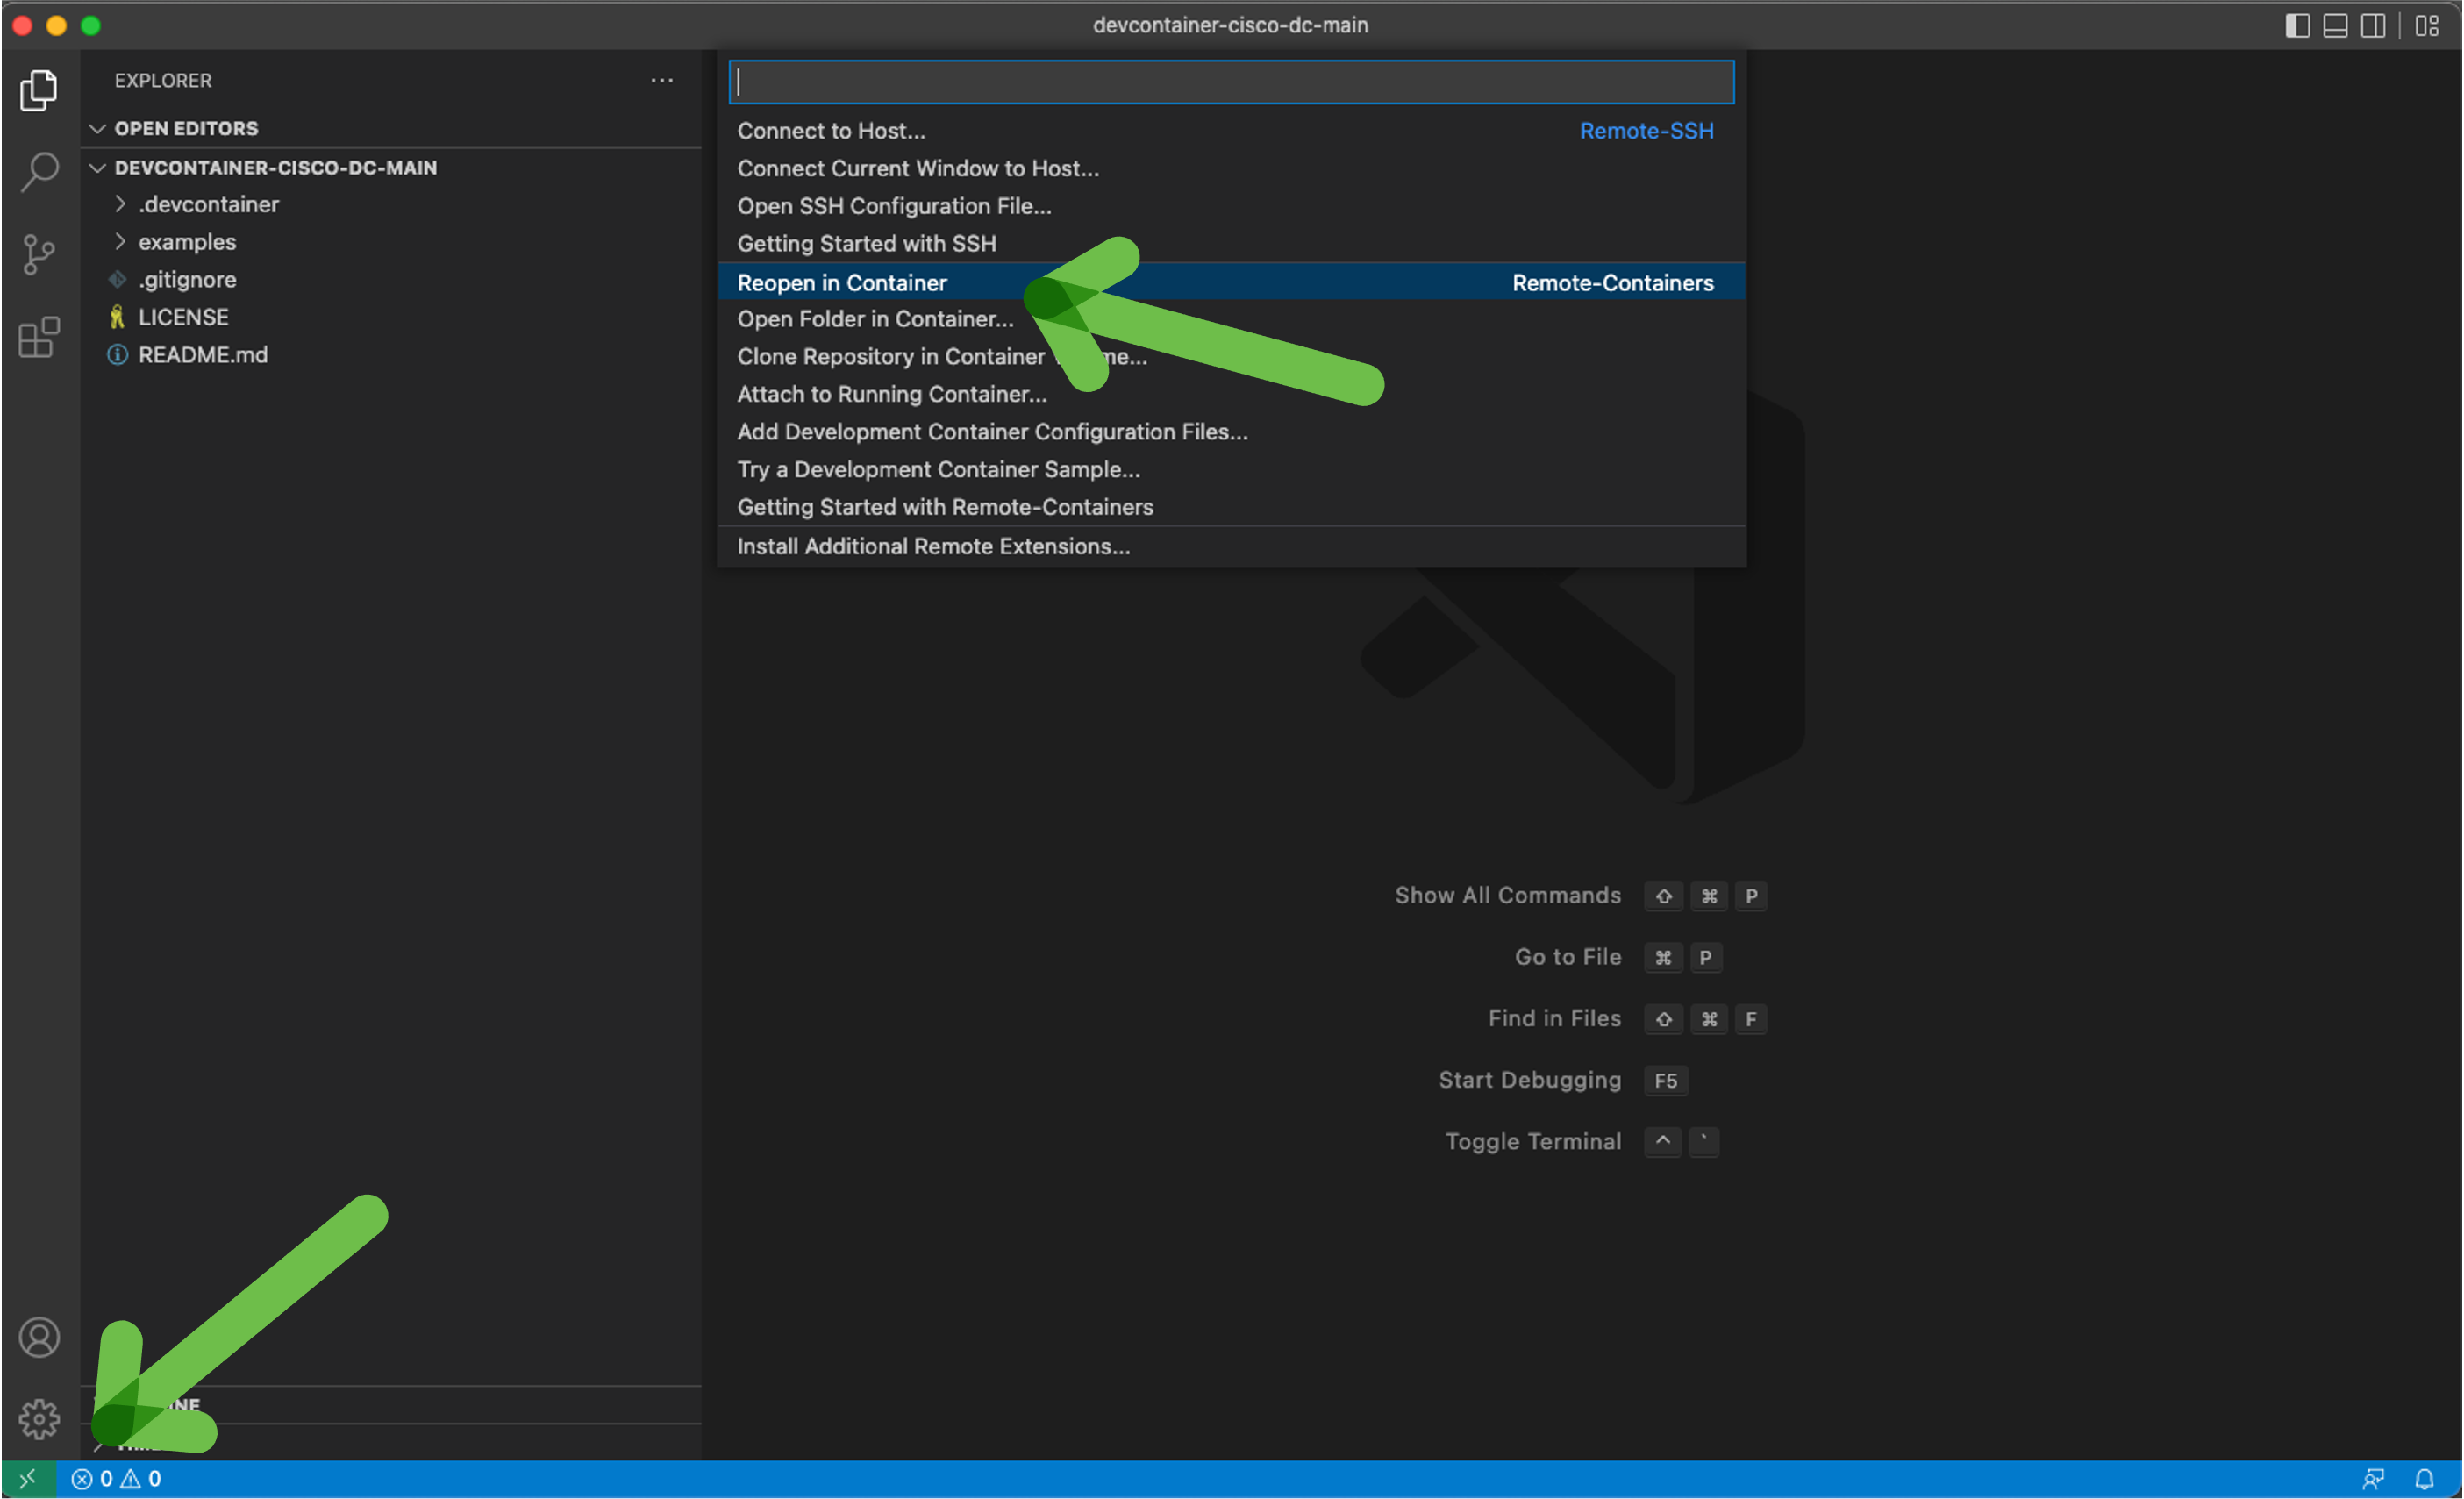Open the .gitignore file

(x=391, y=279)
